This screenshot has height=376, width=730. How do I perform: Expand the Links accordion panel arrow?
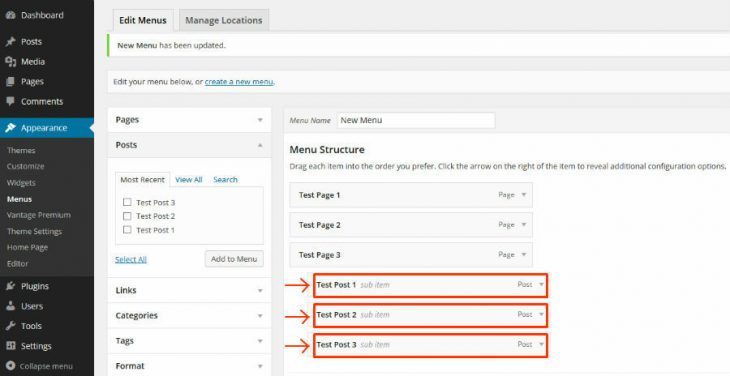pyautogui.click(x=260, y=290)
